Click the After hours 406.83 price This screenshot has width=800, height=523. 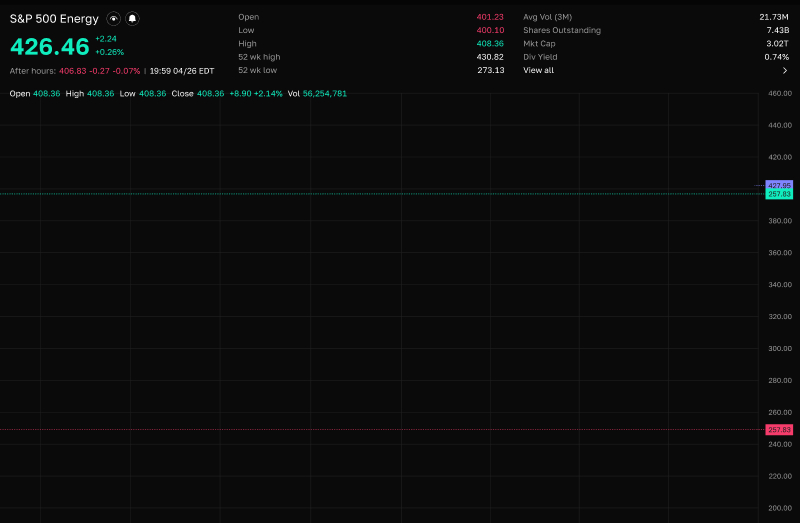pos(72,71)
